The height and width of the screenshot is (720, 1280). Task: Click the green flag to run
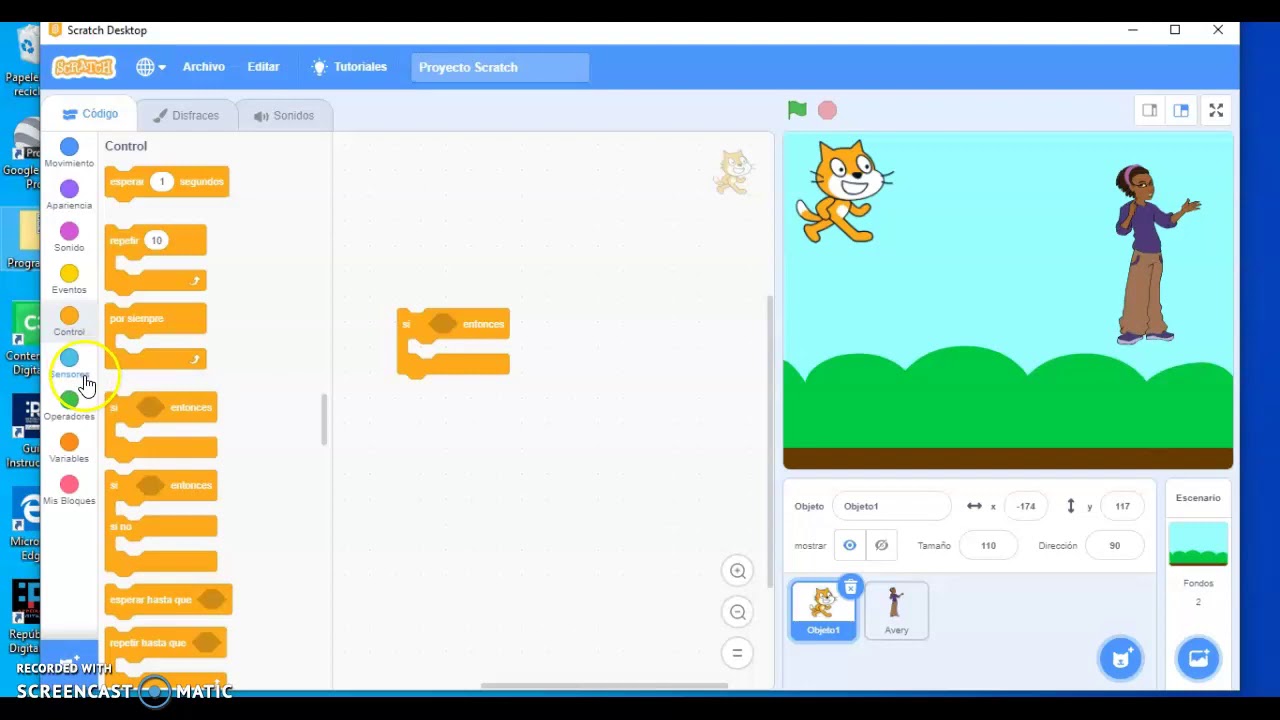coord(797,110)
